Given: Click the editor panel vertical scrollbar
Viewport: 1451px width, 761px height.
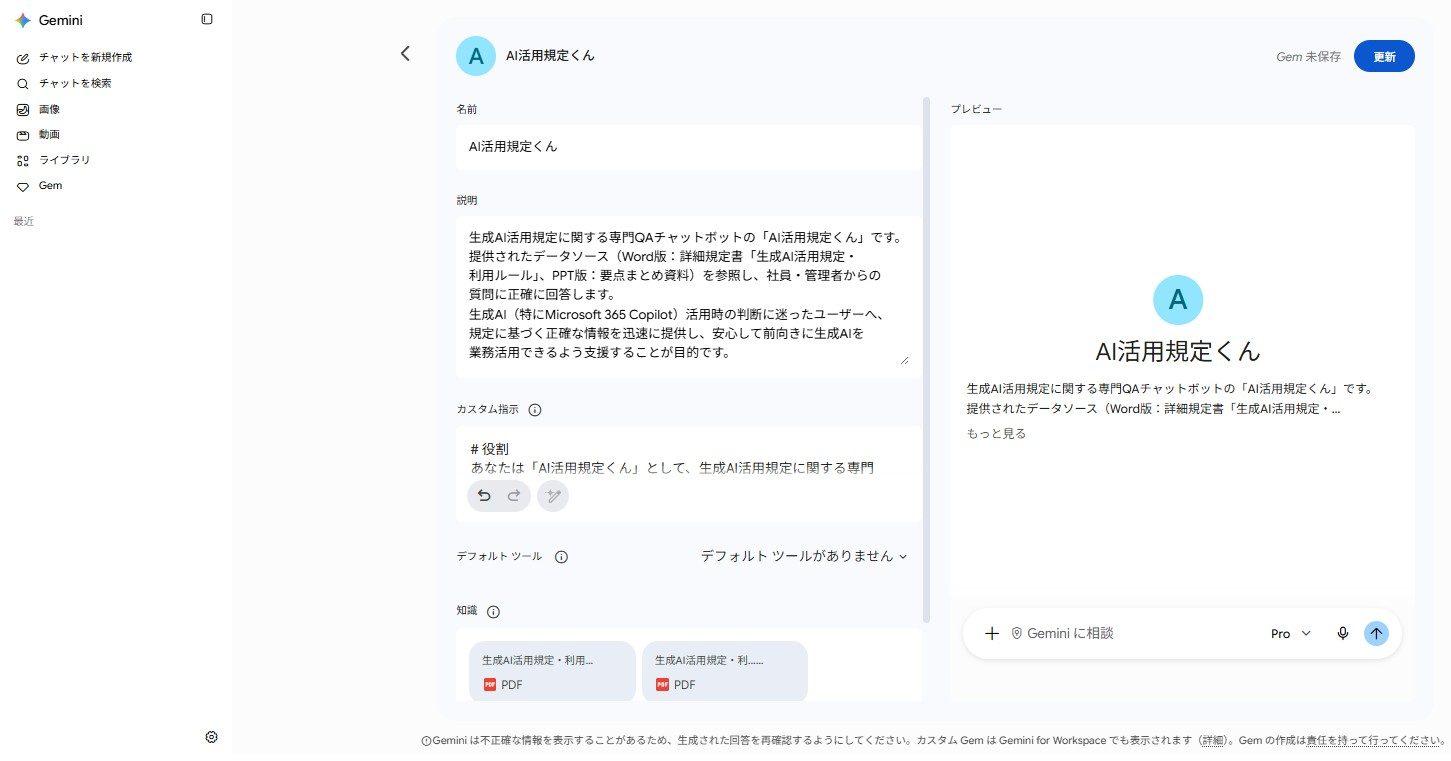Looking at the screenshot, I should click(x=927, y=360).
